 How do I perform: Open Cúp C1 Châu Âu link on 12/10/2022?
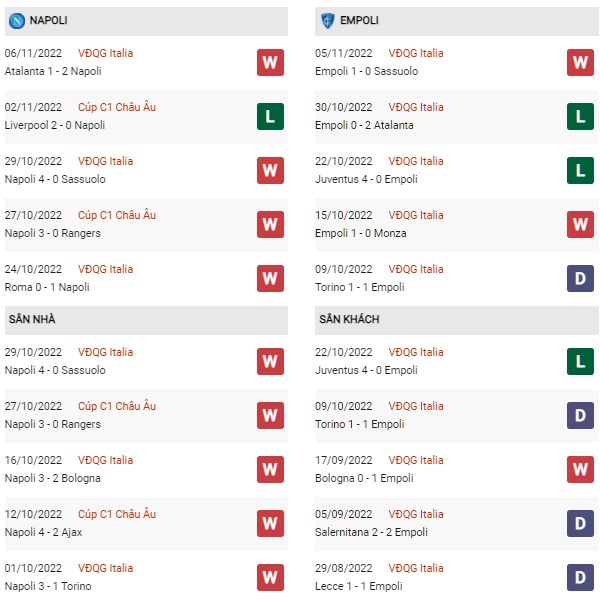(x=117, y=514)
